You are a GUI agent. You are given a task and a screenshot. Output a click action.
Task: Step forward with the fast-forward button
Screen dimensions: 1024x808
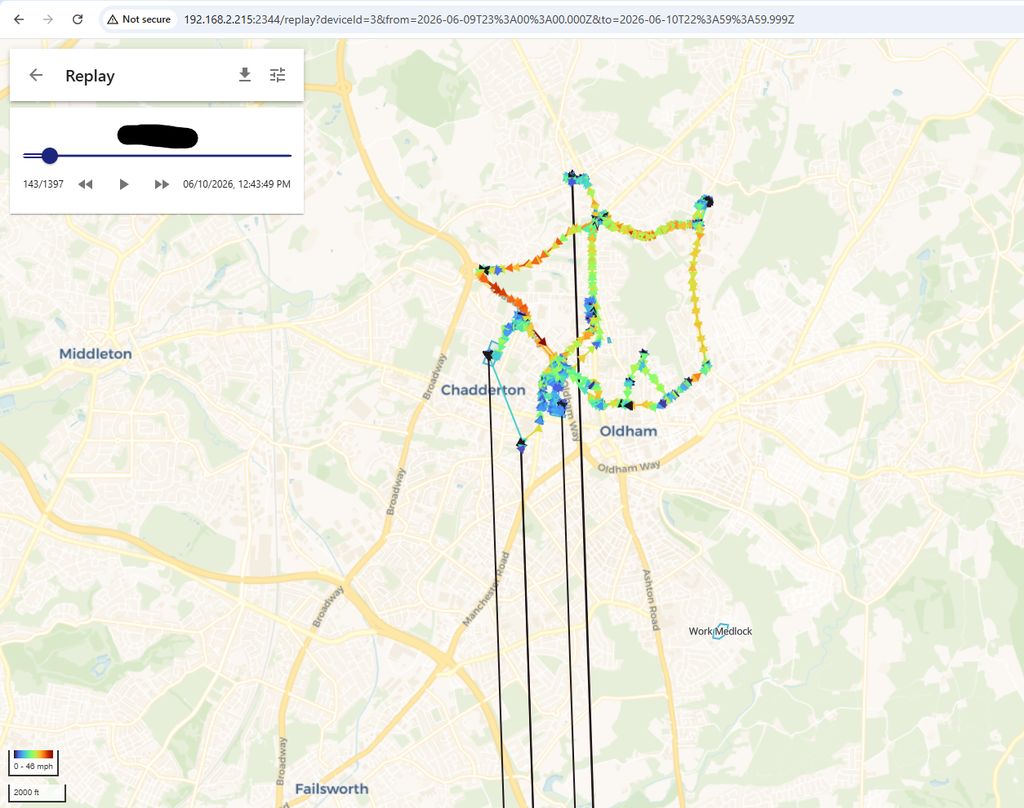[x=161, y=184]
